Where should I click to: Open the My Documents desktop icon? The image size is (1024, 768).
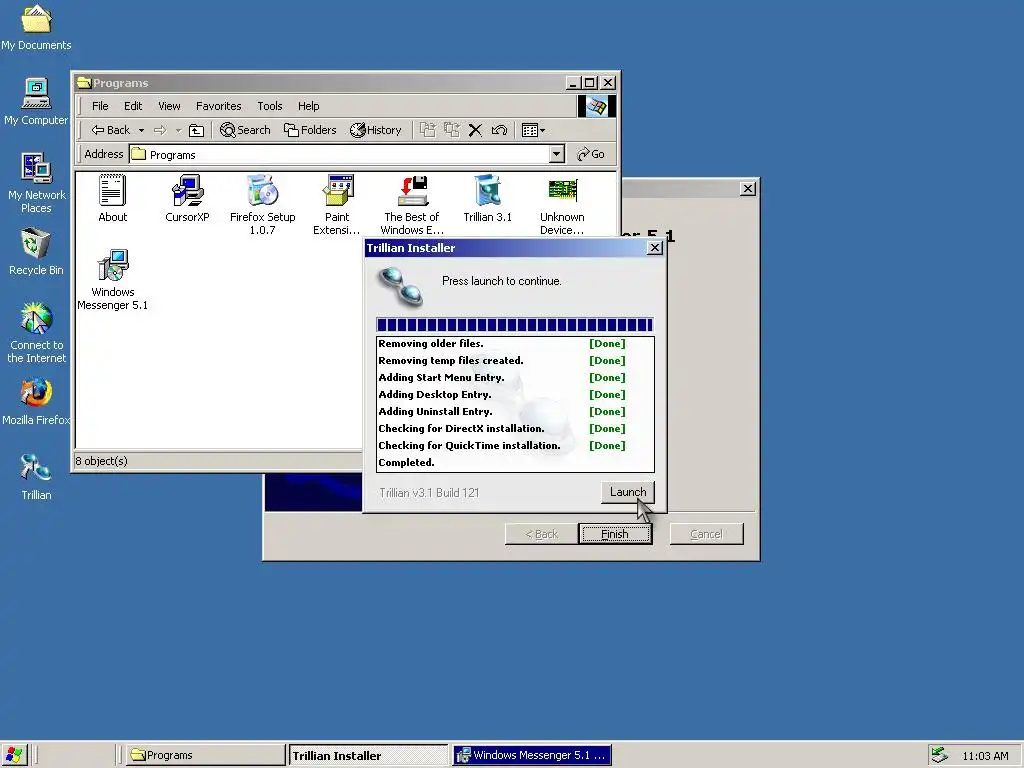point(36,27)
